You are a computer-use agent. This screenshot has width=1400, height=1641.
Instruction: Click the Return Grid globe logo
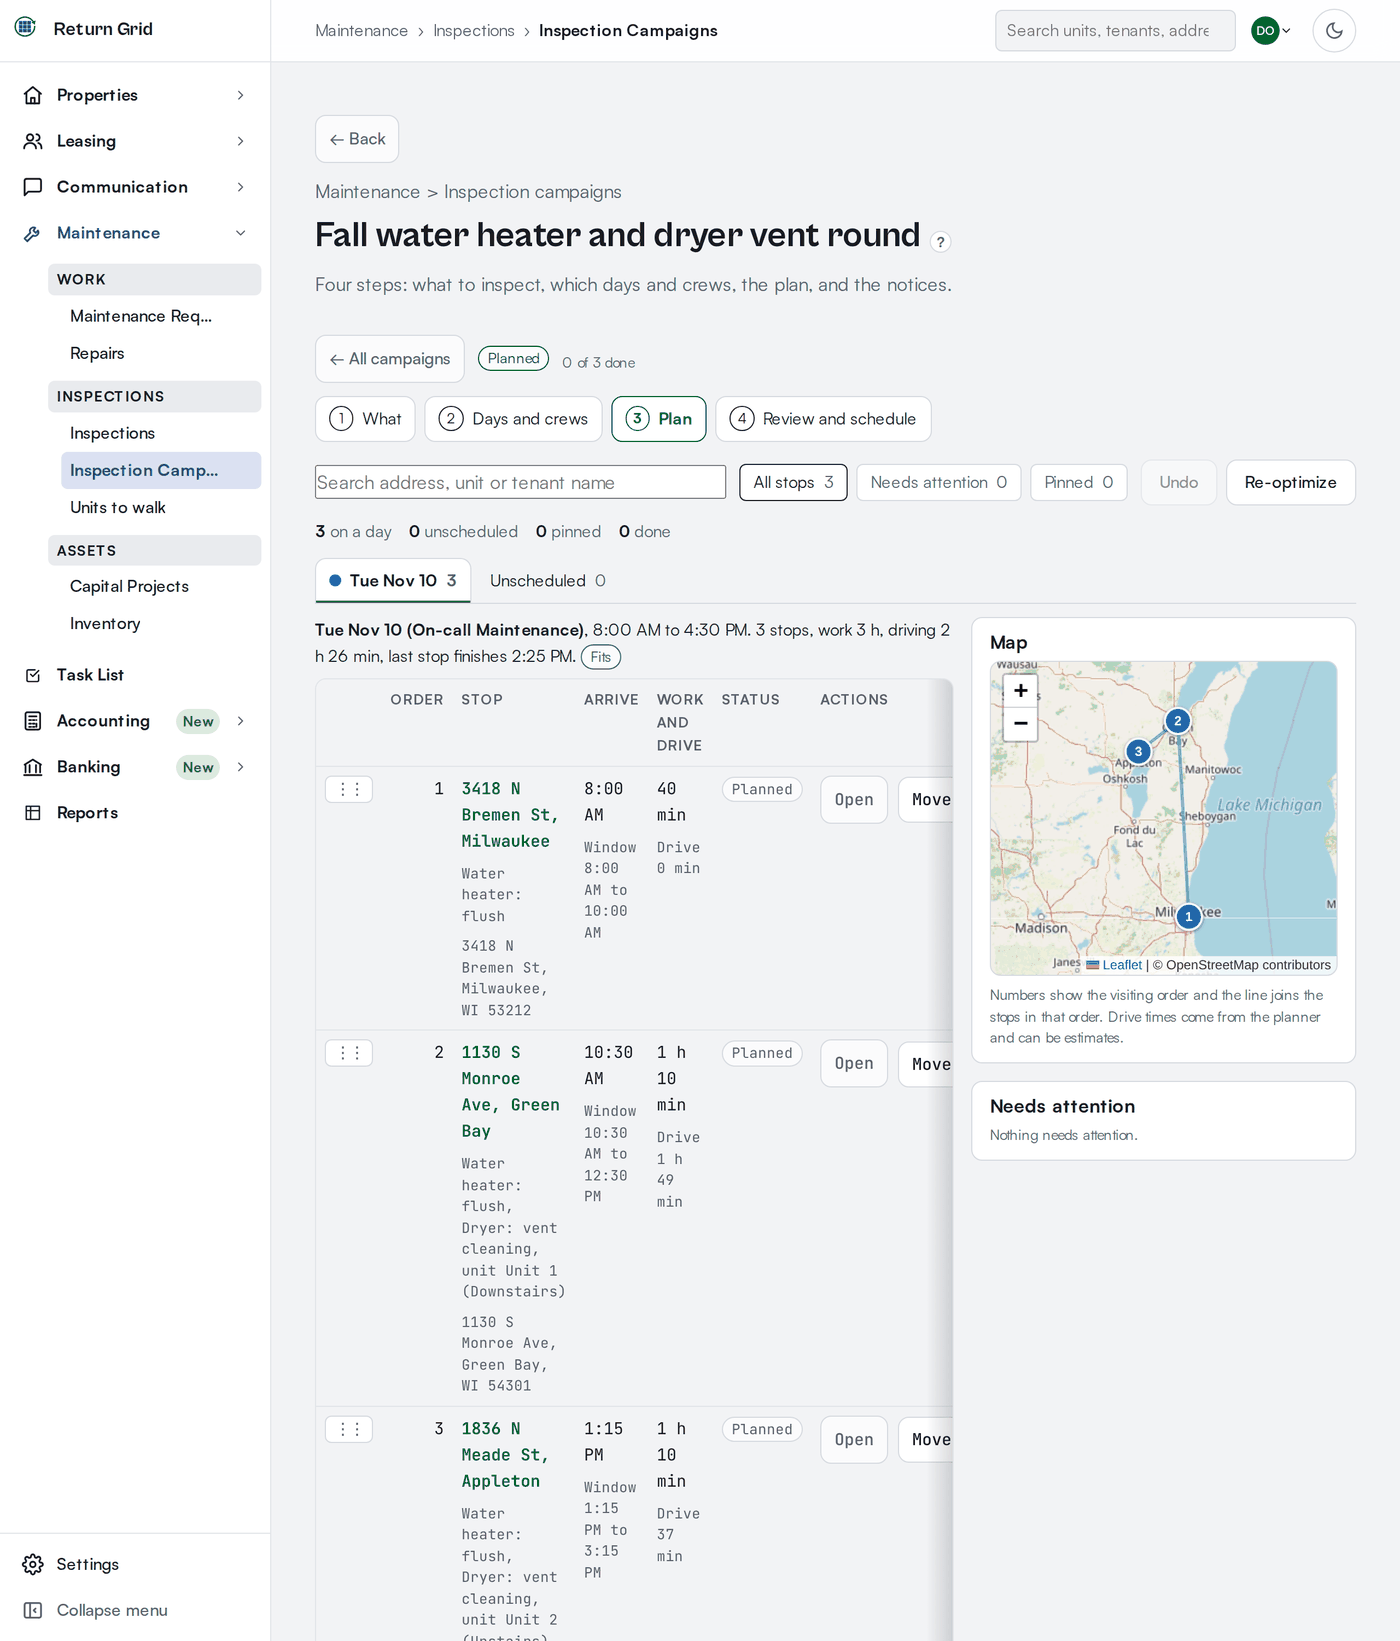coord(26,27)
